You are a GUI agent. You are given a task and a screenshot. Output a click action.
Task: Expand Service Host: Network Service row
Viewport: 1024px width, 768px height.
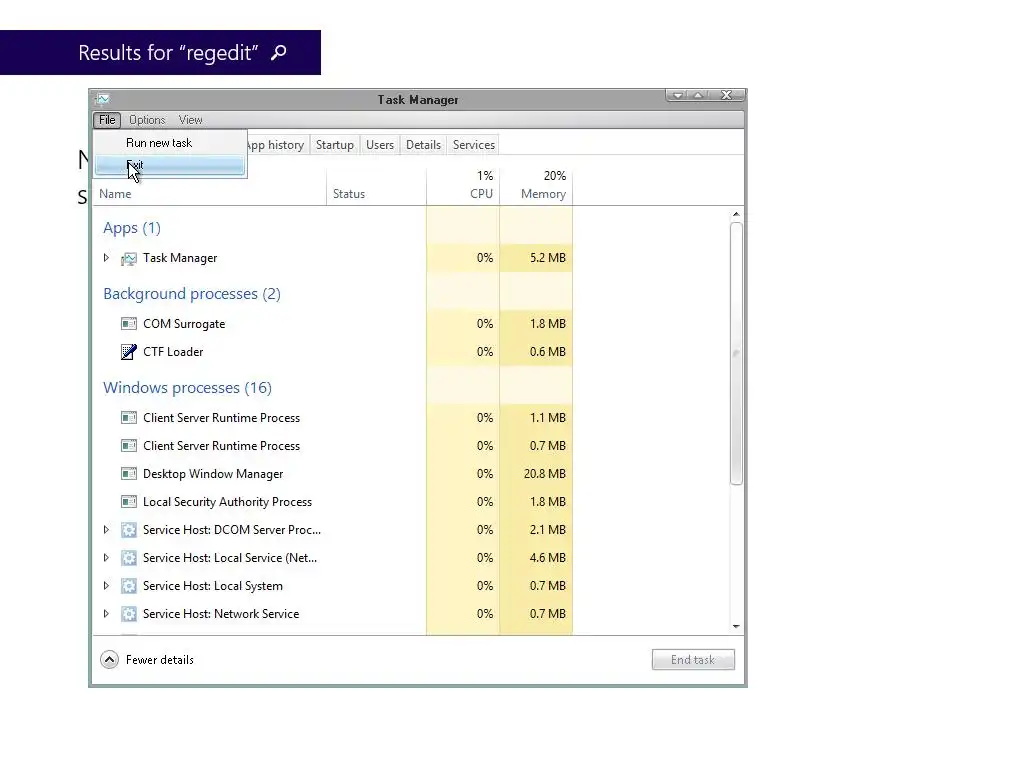106,614
